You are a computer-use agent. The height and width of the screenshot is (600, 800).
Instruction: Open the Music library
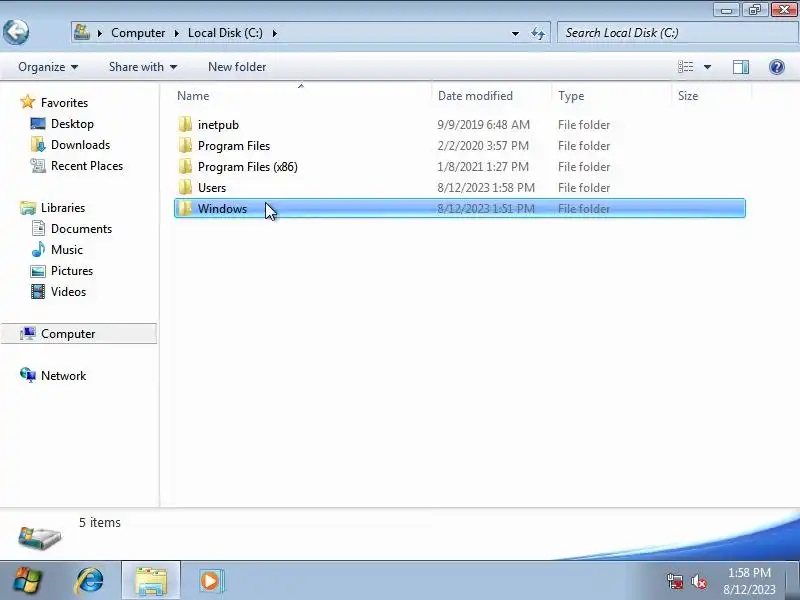click(66, 249)
